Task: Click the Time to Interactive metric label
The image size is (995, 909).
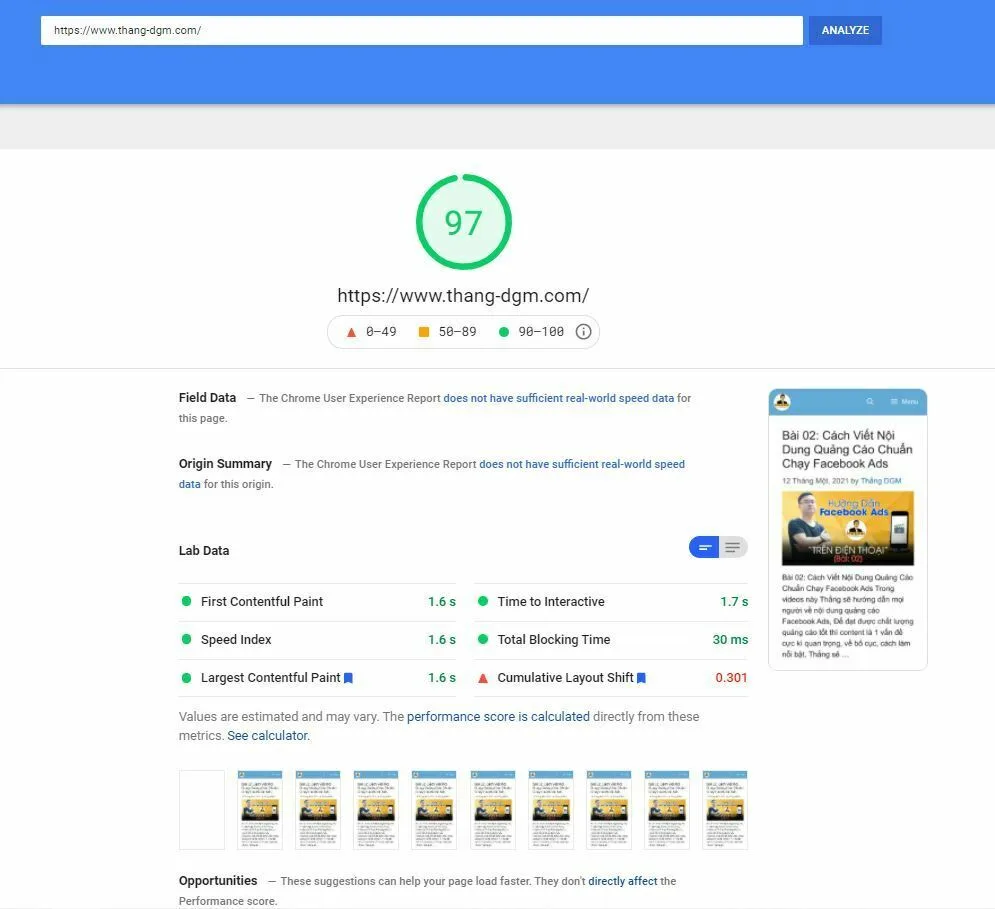Action: click(x=551, y=602)
